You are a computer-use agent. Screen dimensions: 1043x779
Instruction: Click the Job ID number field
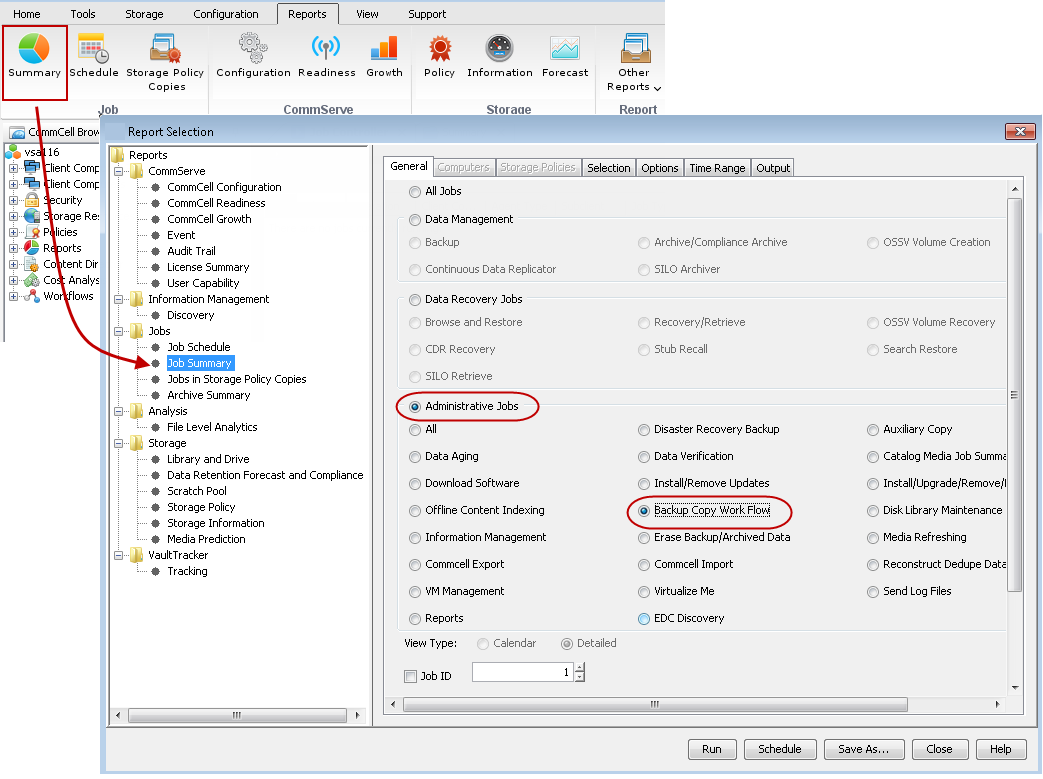[522, 672]
